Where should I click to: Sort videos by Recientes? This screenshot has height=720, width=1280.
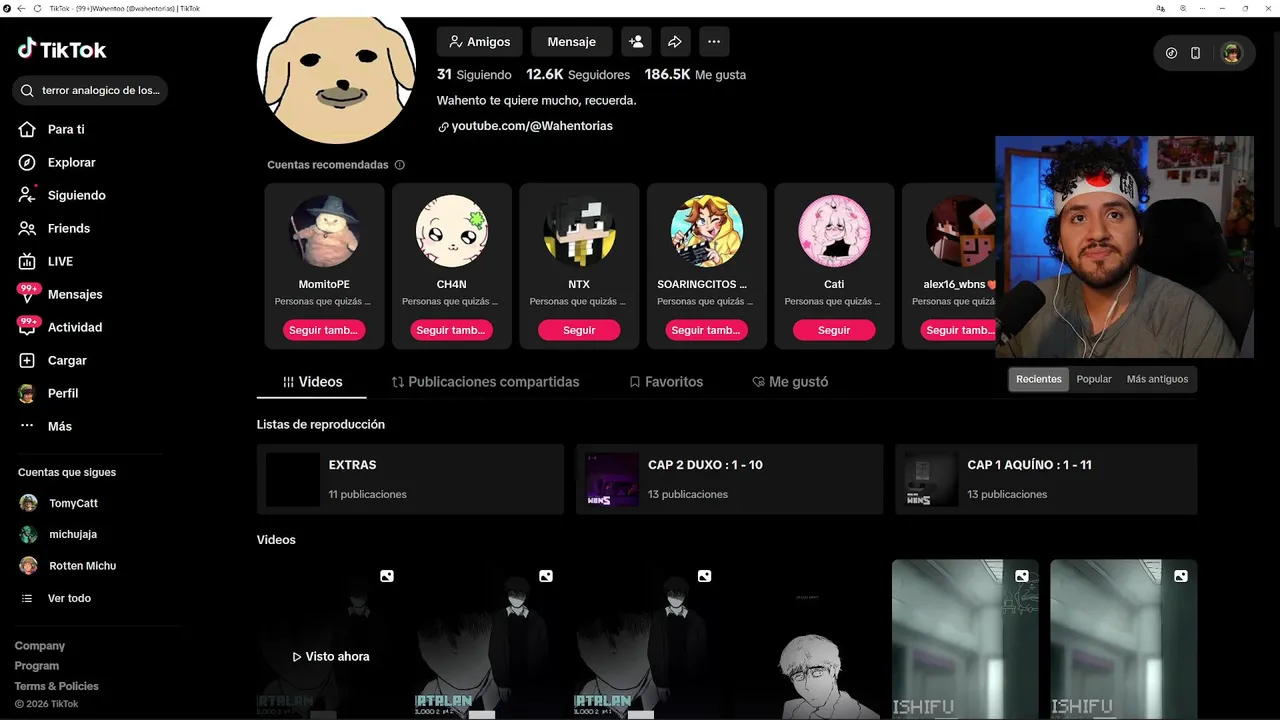pyautogui.click(x=1039, y=379)
